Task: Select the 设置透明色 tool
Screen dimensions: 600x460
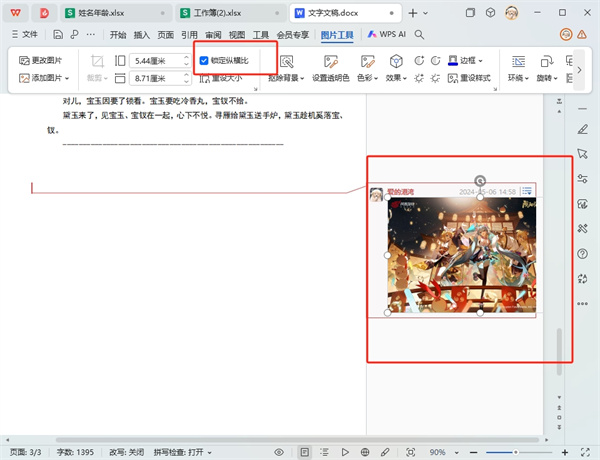Action: click(x=331, y=69)
